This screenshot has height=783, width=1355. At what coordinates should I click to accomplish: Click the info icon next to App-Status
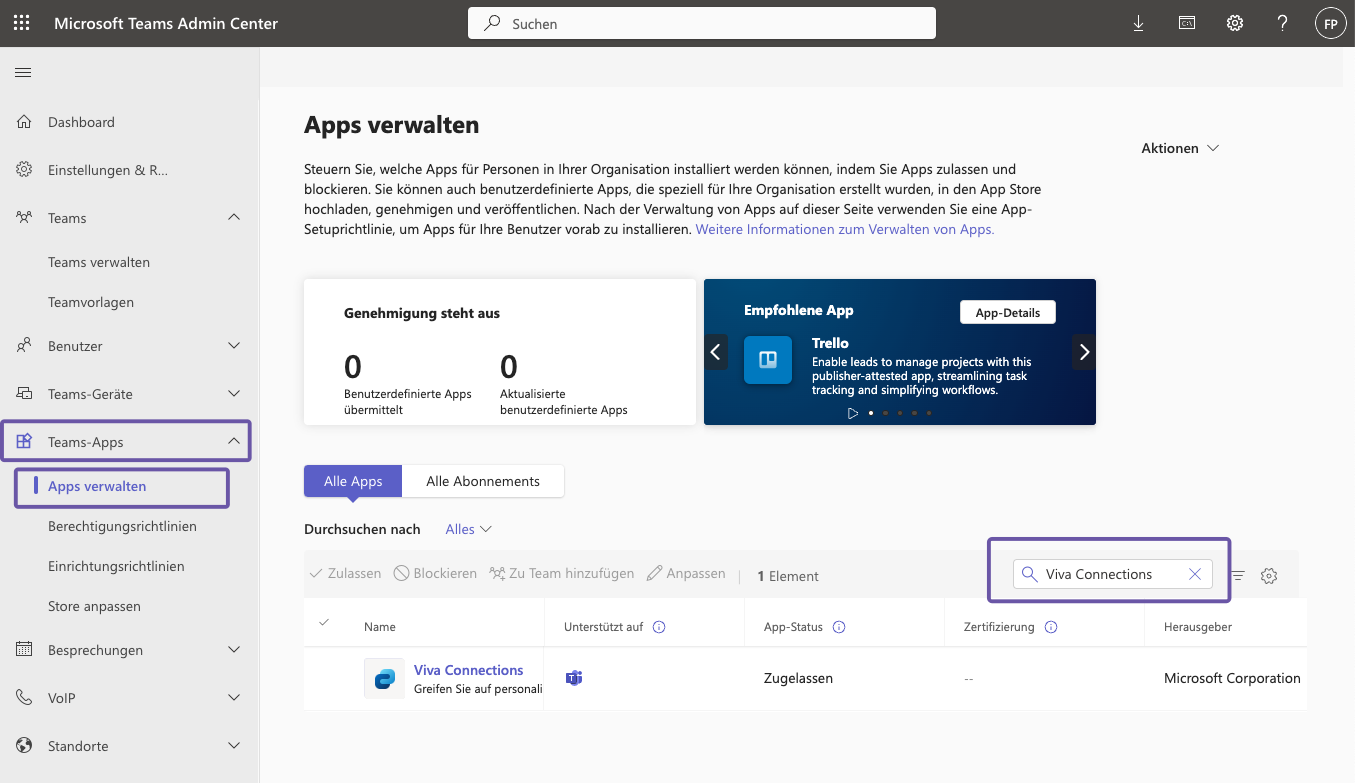point(839,627)
